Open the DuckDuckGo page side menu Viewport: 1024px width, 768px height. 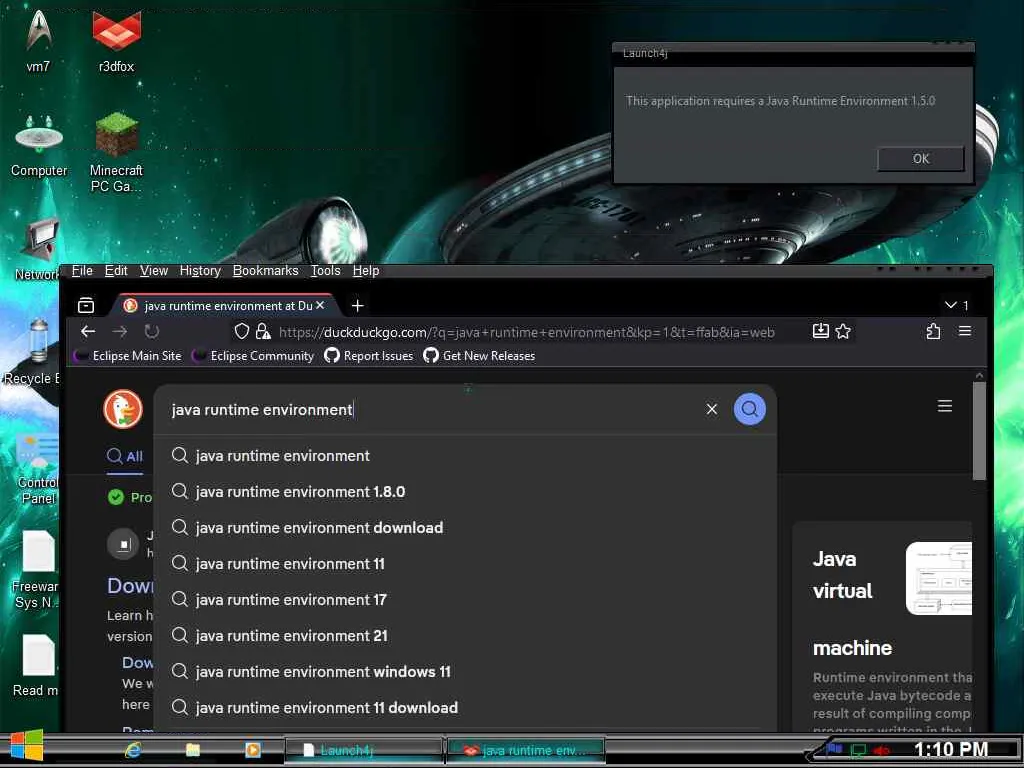(944, 406)
